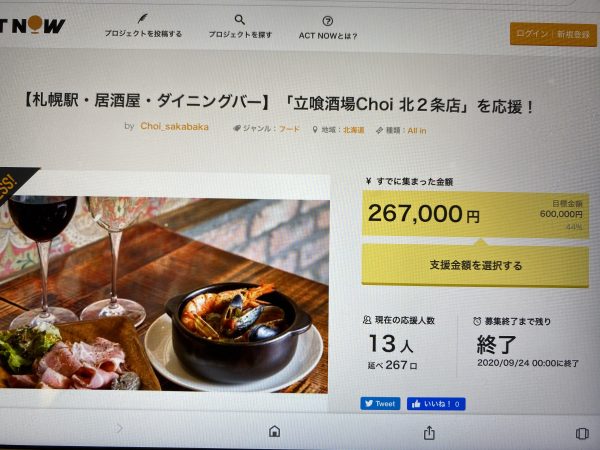Image resolution: width=600 pixels, height=450 pixels.
Task: Click the ログイン｜新規登録 button
Action: (553, 34)
